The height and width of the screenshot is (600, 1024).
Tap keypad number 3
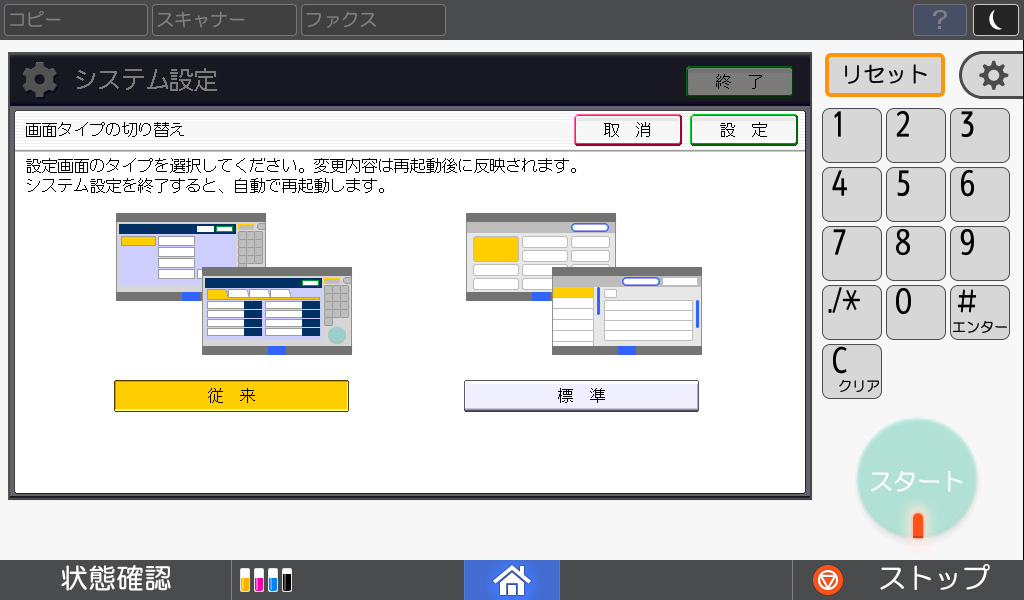pos(980,135)
